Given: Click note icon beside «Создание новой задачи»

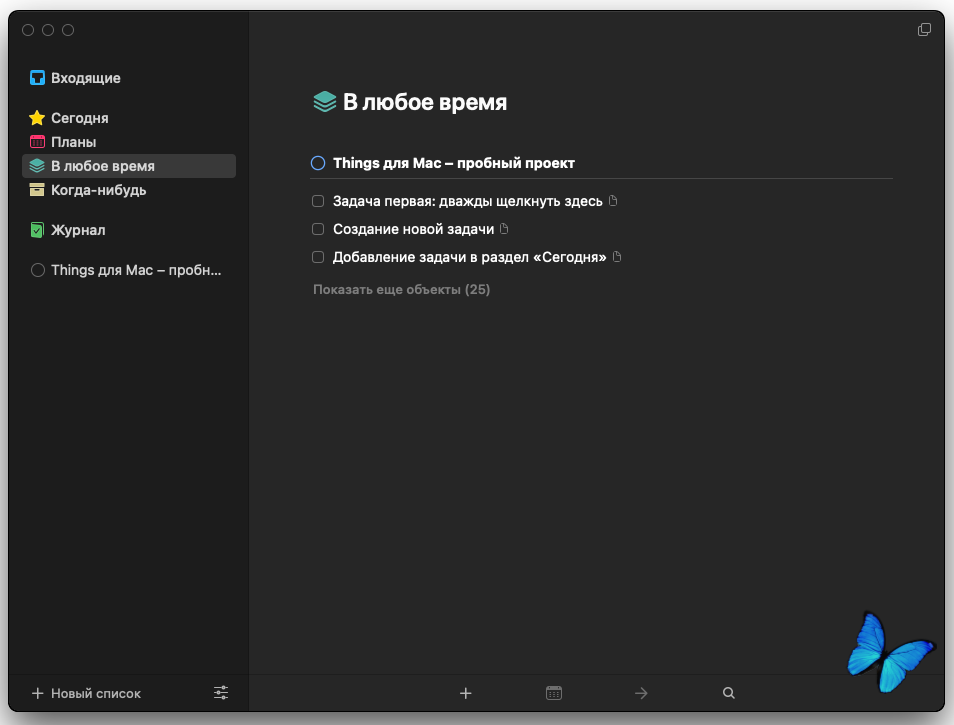Looking at the screenshot, I should (x=504, y=229).
